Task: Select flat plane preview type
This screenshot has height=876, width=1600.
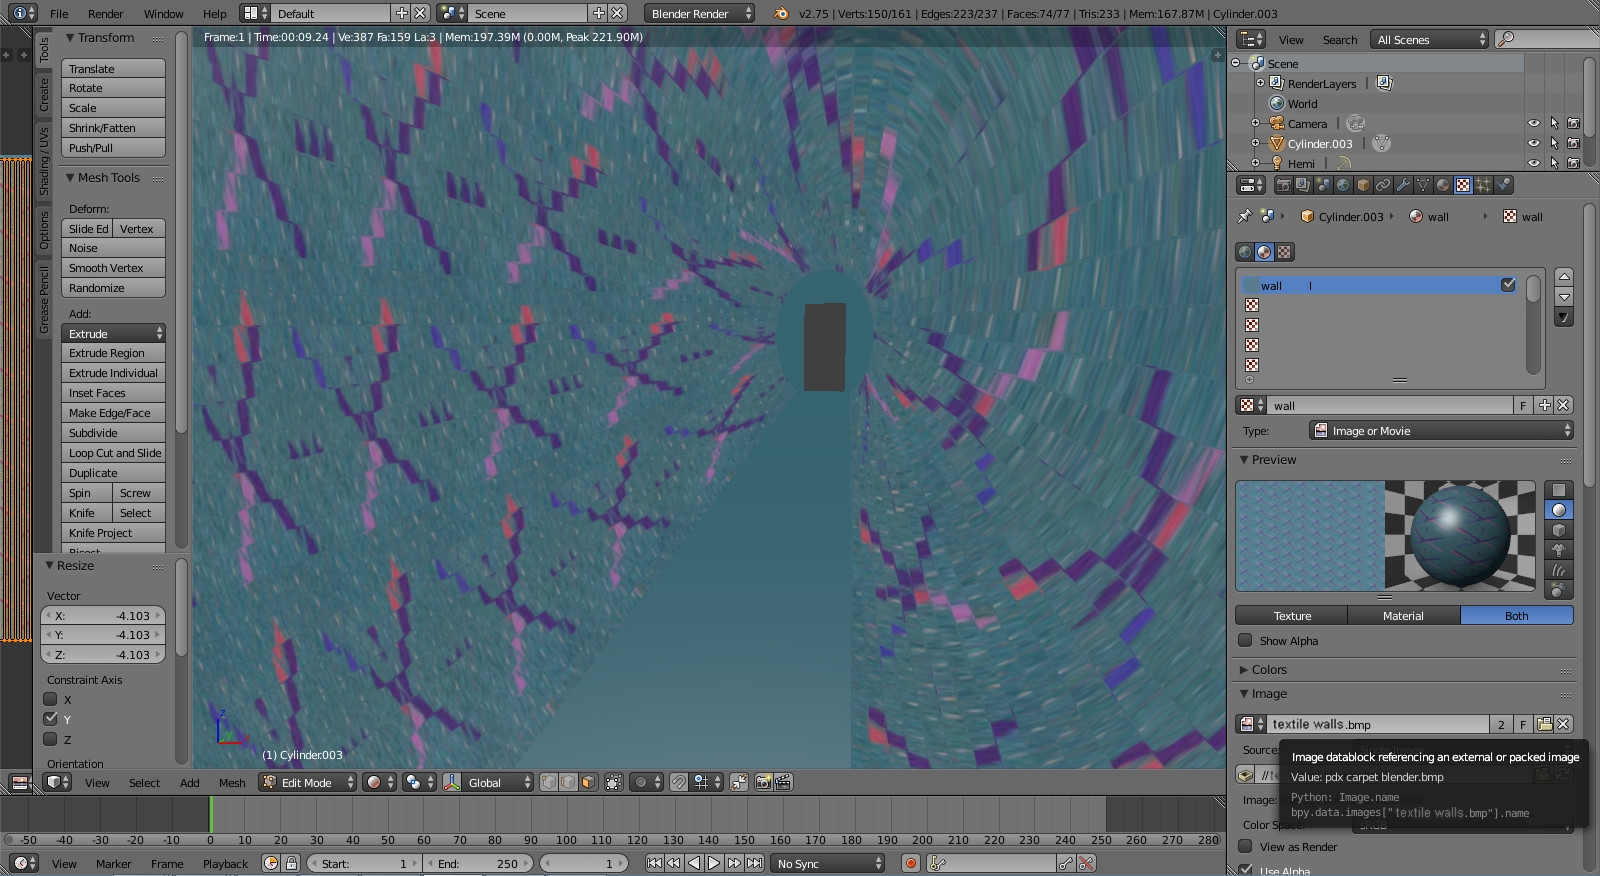Action: [1558, 490]
